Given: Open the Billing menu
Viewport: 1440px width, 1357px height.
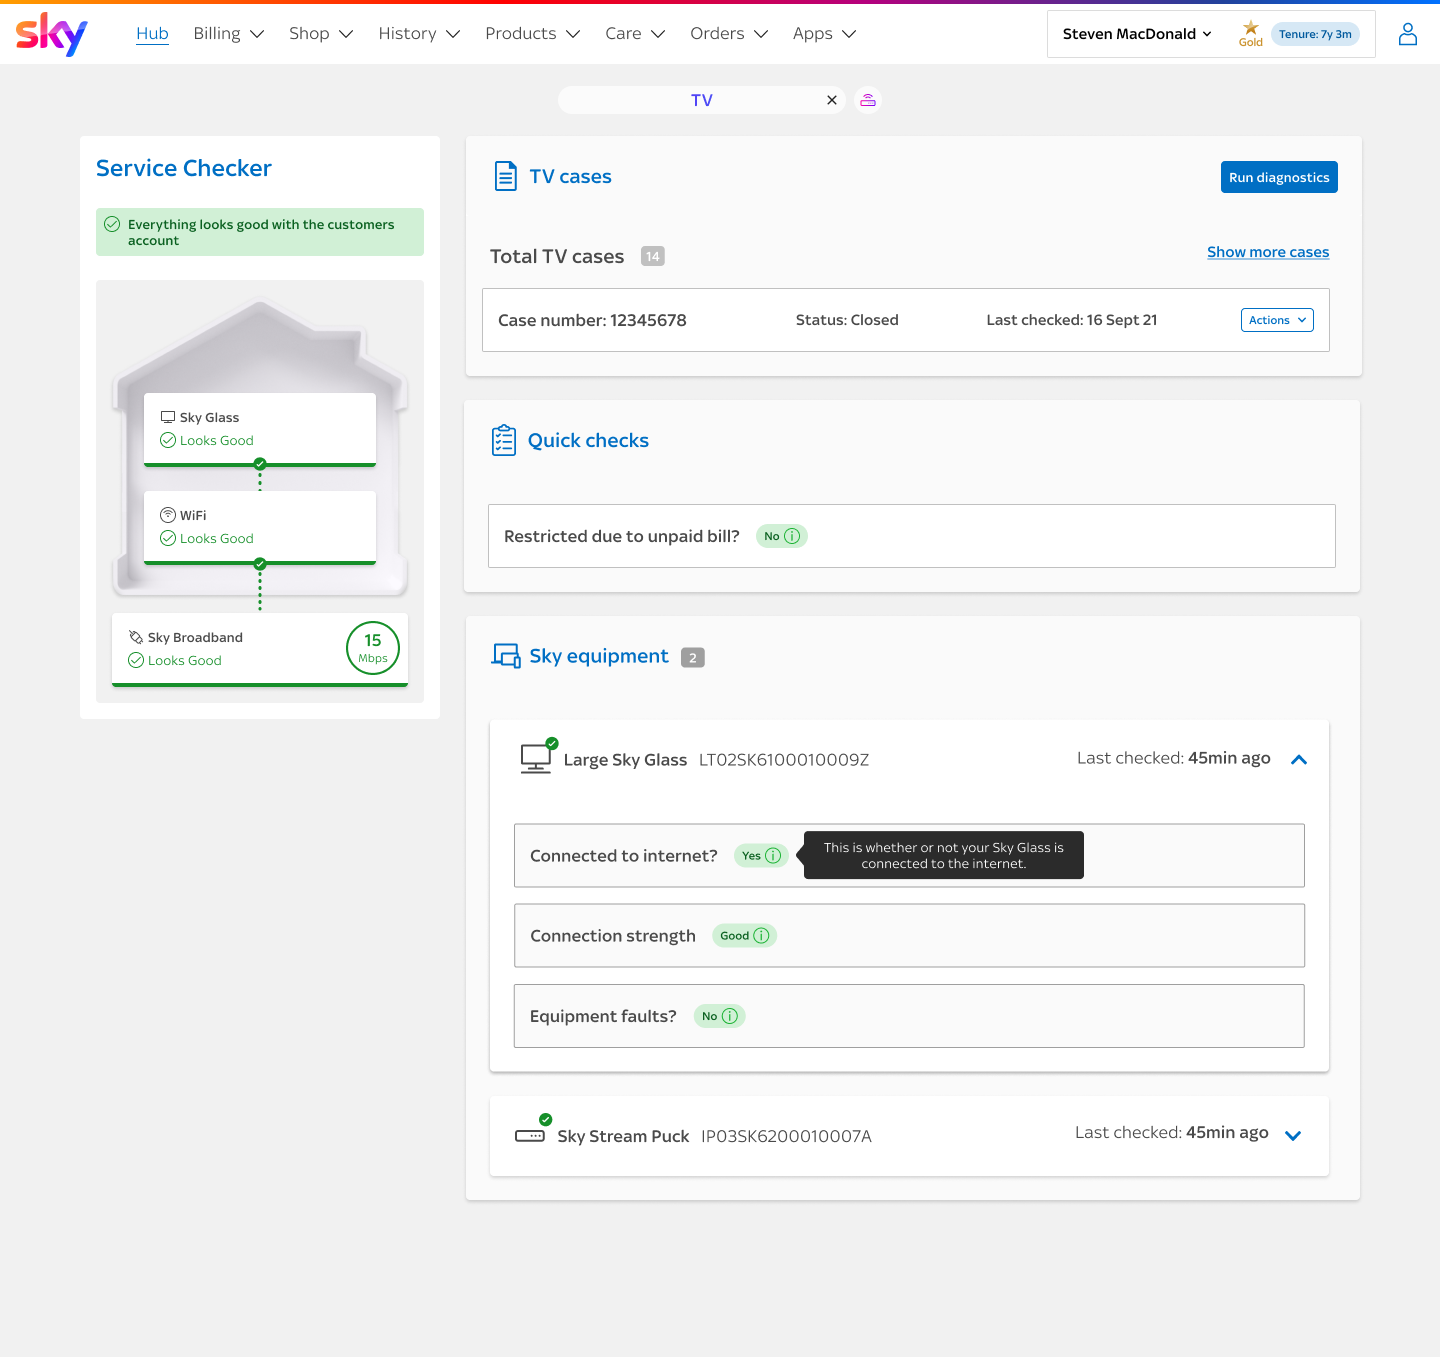Looking at the screenshot, I should 228,33.
